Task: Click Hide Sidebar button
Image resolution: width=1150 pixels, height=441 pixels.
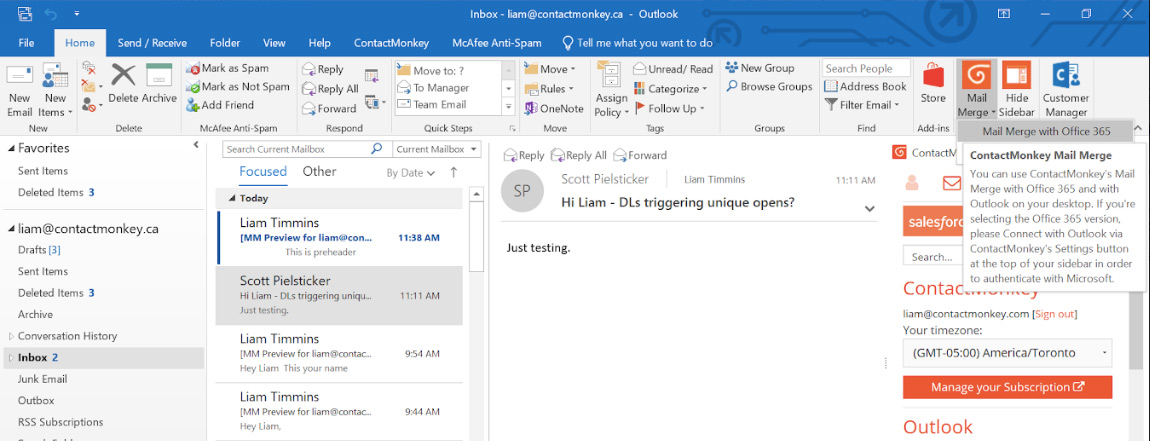Action: tap(1016, 90)
